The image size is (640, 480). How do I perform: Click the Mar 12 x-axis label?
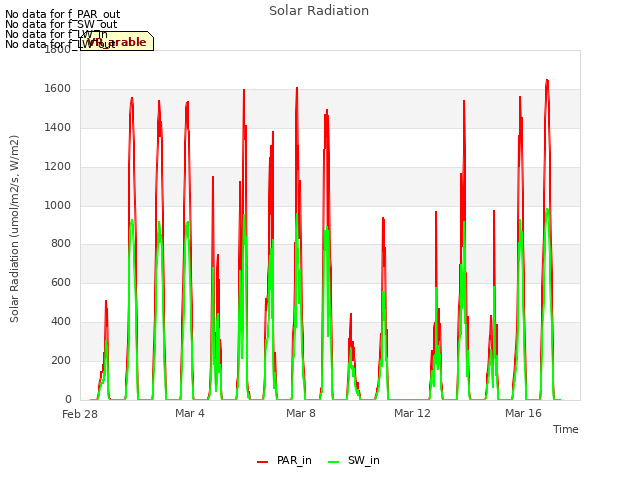tap(412, 413)
